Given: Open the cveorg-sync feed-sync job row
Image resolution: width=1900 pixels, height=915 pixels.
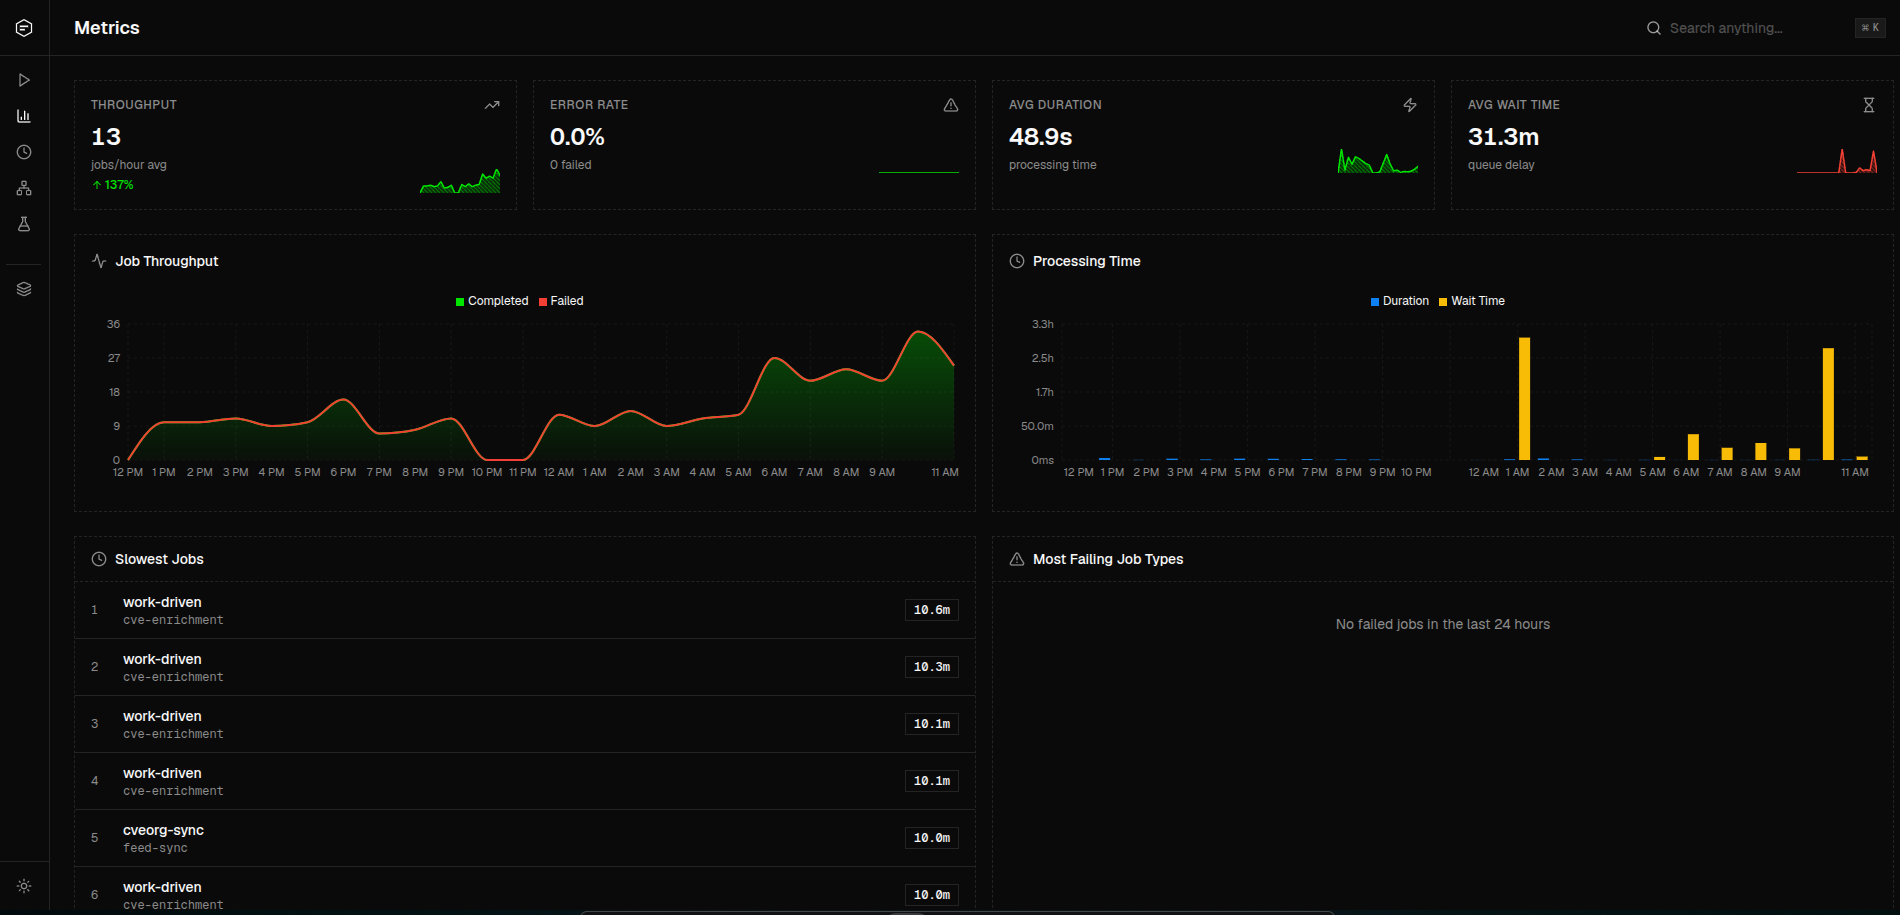Looking at the screenshot, I should tap(525, 838).
